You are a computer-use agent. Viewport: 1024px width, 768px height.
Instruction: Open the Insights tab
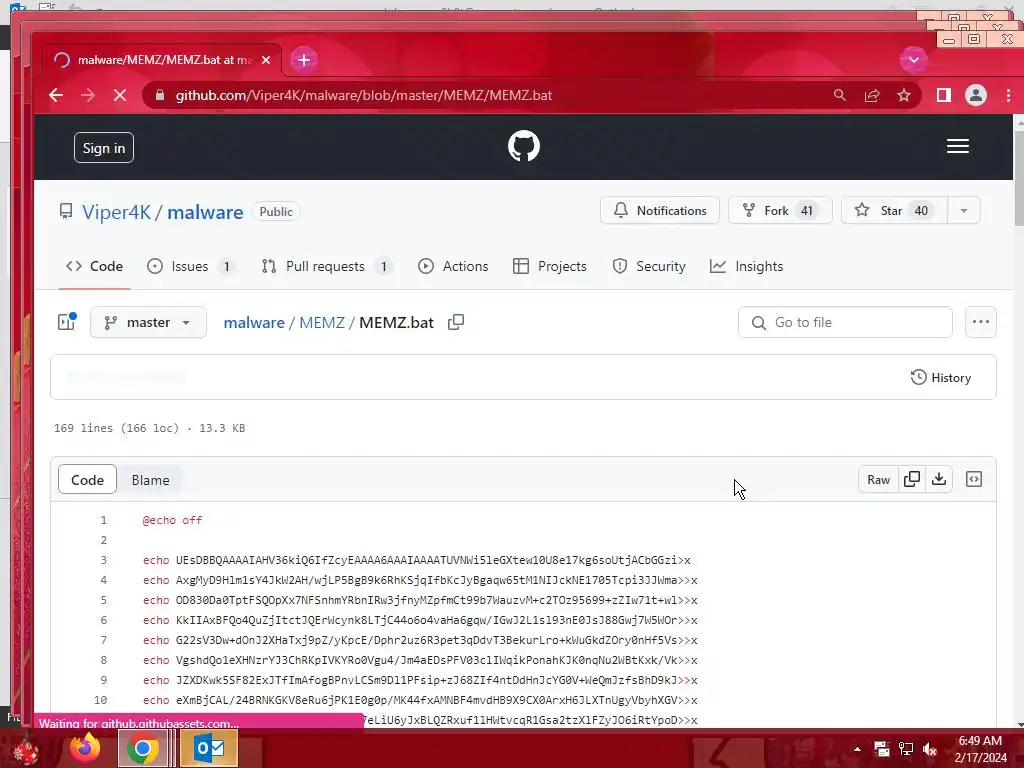pyautogui.click(x=746, y=266)
